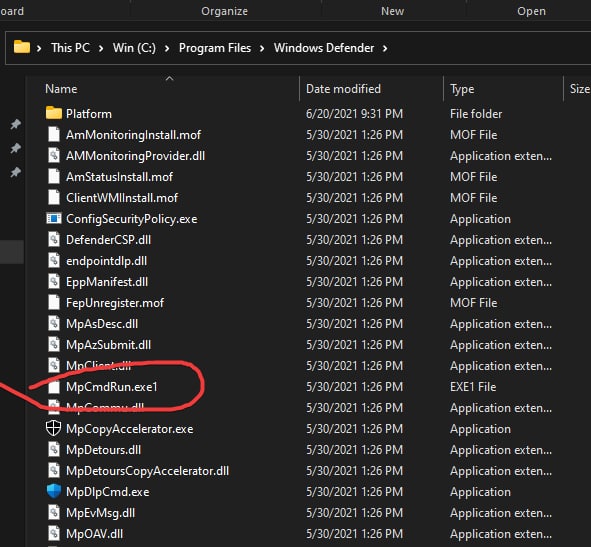
Task: Select the MpDetours.dll file name
Action: (103, 450)
